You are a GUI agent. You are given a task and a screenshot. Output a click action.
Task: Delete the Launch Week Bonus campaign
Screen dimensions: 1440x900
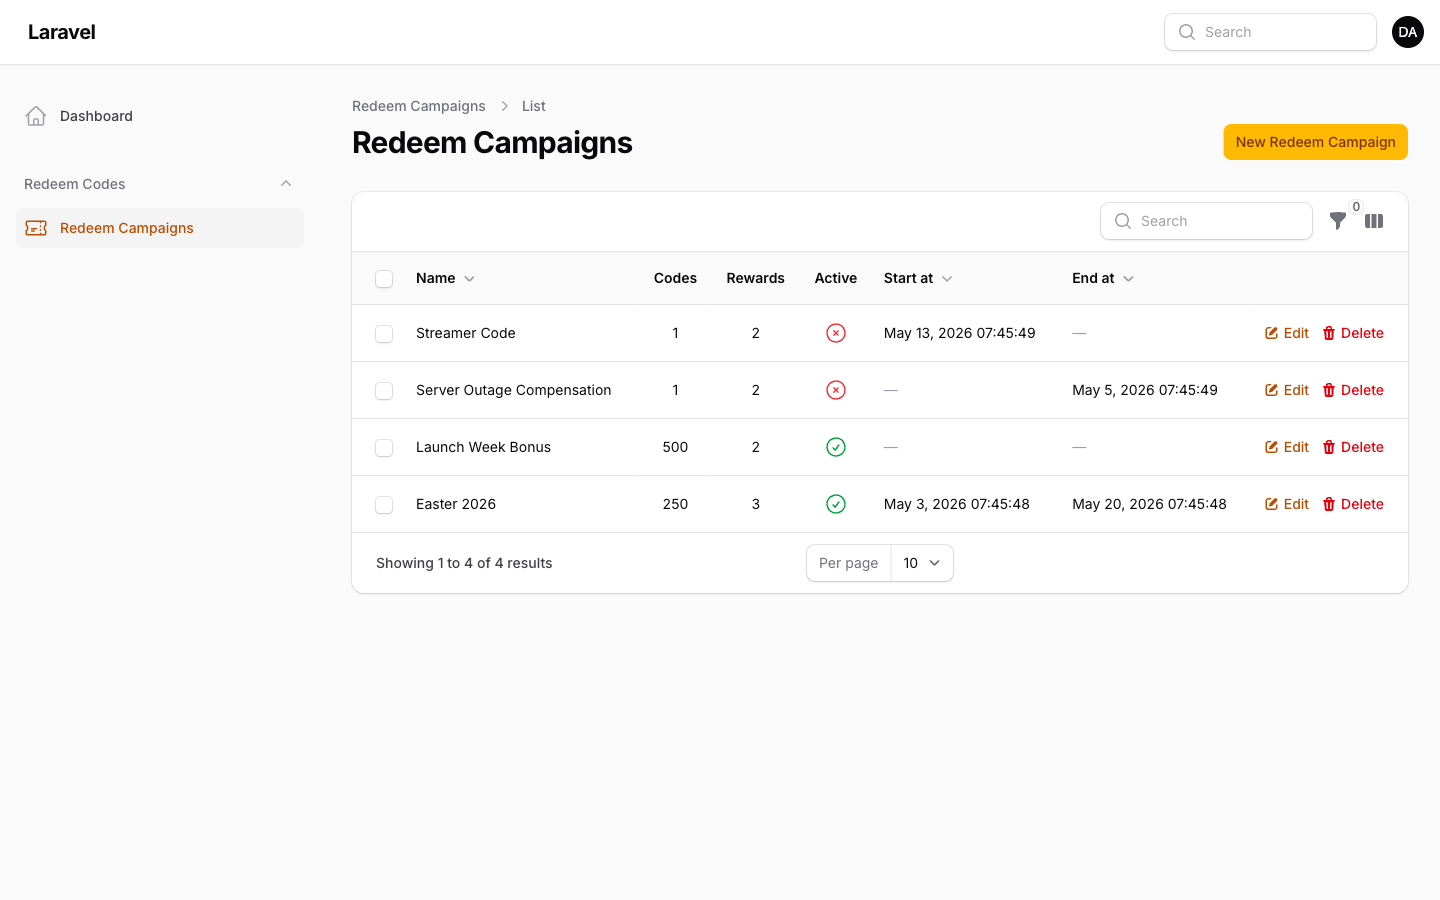[x=1353, y=447]
